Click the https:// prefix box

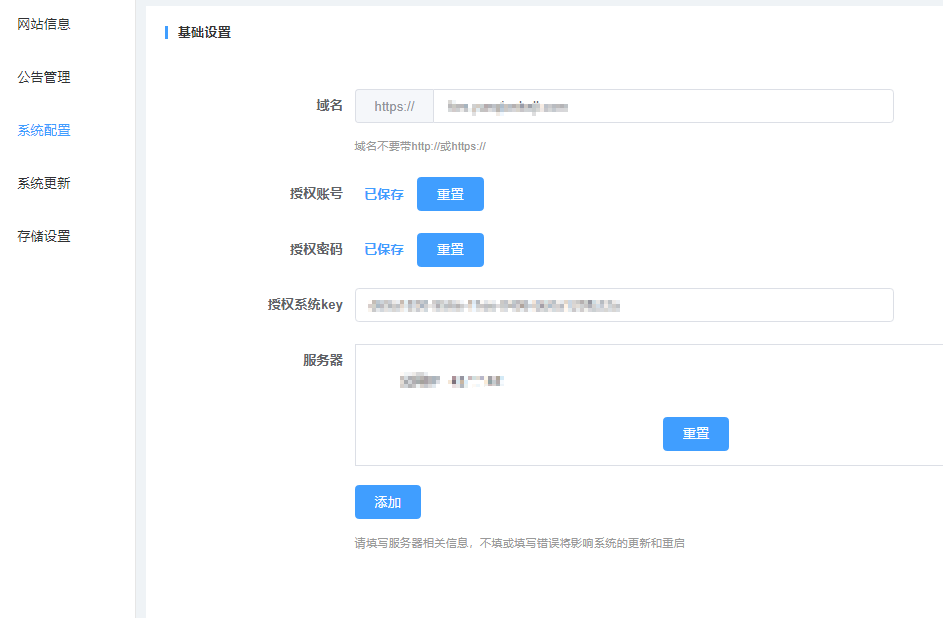click(394, 106)
